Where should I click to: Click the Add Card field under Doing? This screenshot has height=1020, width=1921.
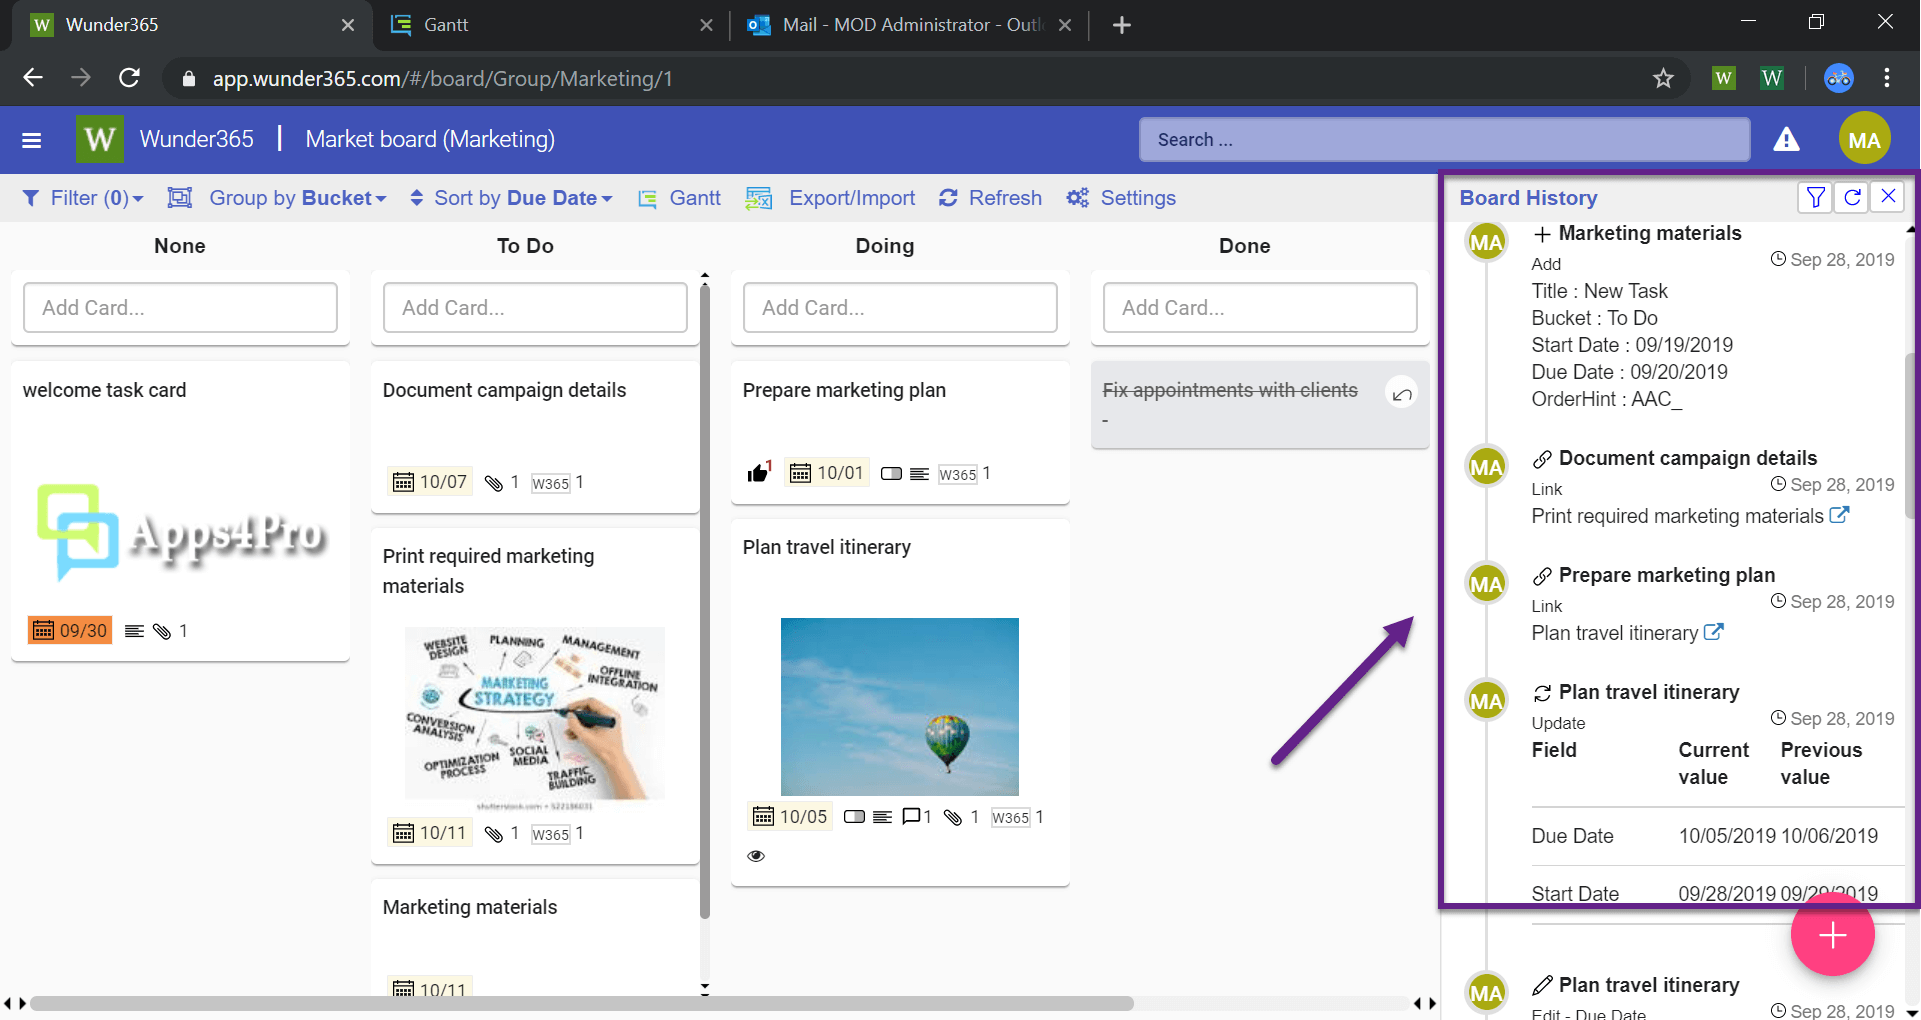[x=899, y=308]
